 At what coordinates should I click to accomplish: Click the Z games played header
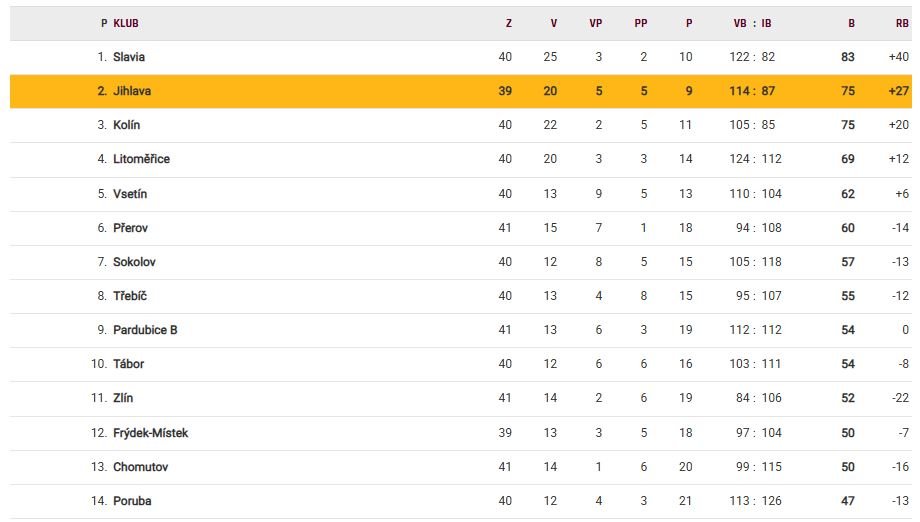pos(509,23)
